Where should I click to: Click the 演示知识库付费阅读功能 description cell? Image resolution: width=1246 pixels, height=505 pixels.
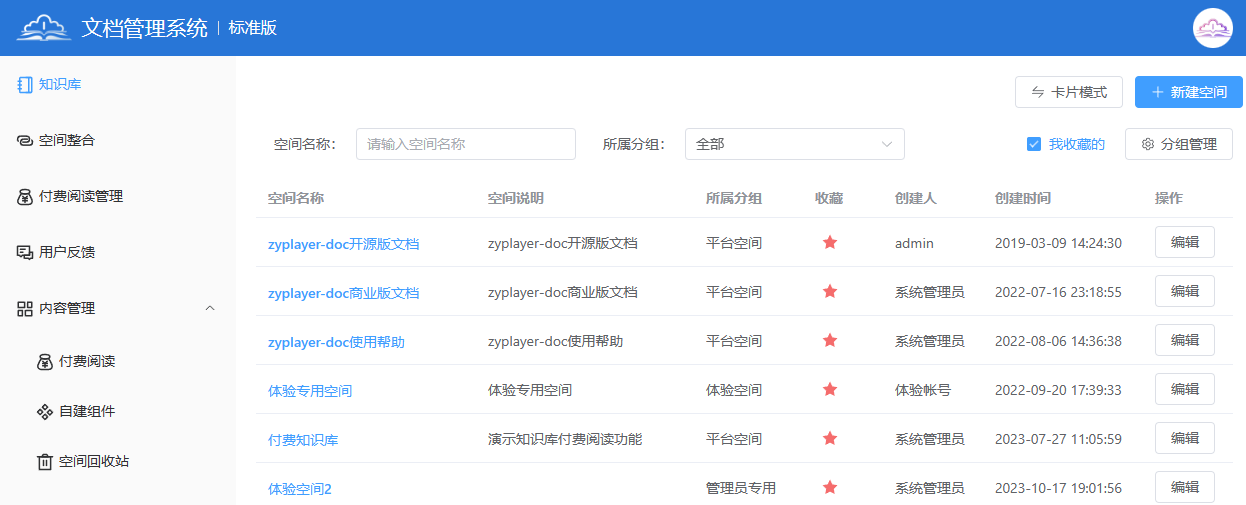565,438
